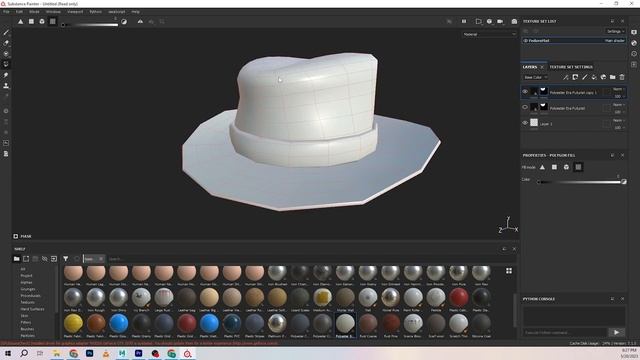Open Windows Start menu on taskbar

click(x=8, y=353)
